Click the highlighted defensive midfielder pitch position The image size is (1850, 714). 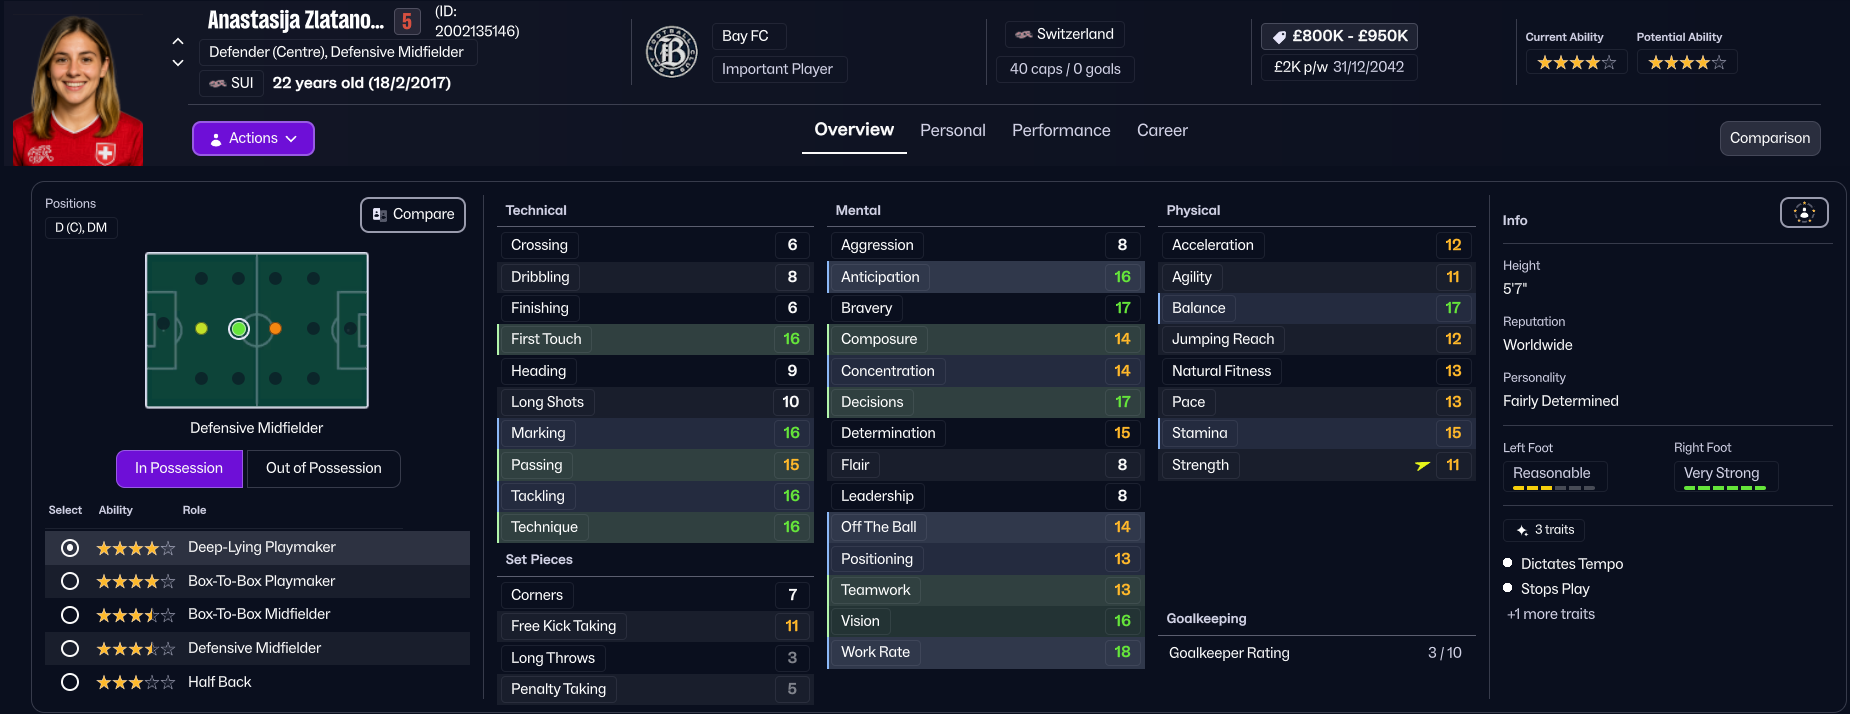pos(239,329)
